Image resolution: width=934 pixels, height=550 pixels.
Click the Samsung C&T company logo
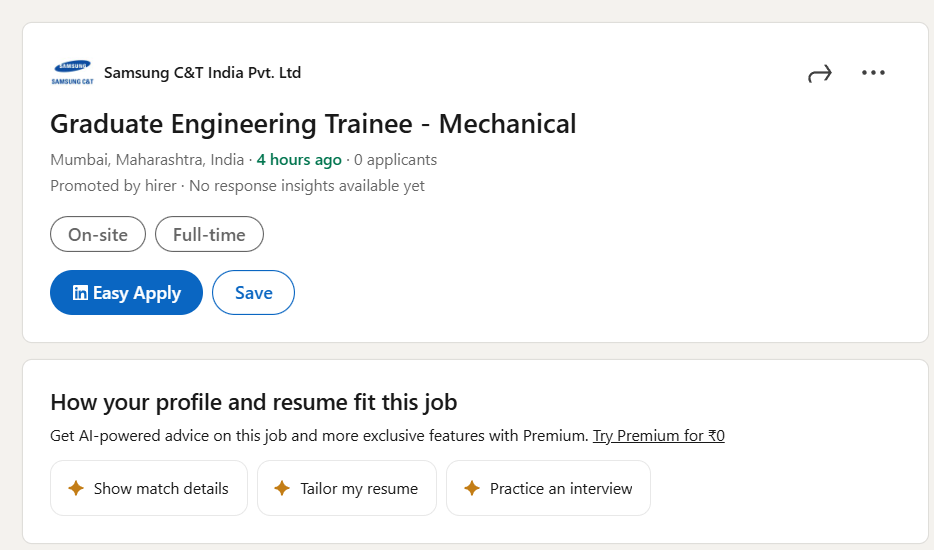pyautogui.click(x=71, y=73)
